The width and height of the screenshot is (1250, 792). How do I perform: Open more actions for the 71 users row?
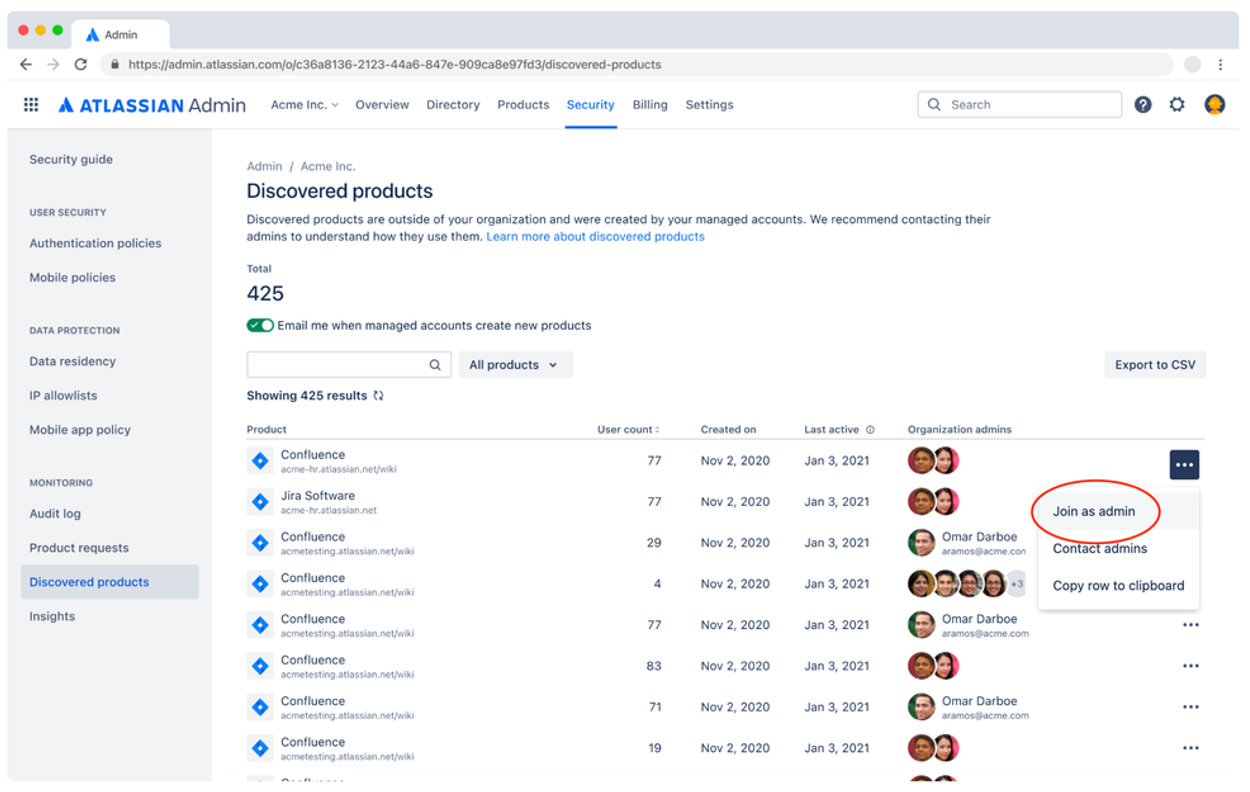[1190, 707]
